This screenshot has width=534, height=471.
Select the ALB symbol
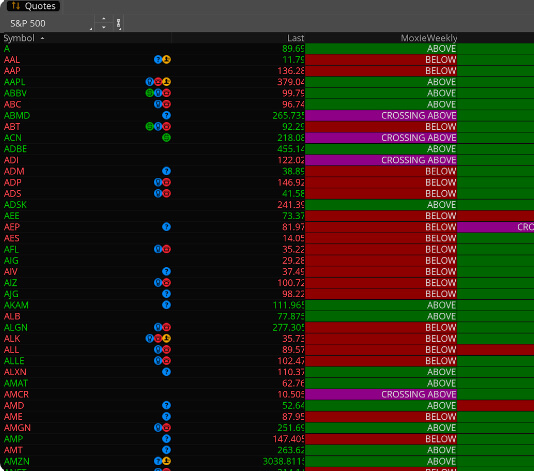tap(12, 316)
